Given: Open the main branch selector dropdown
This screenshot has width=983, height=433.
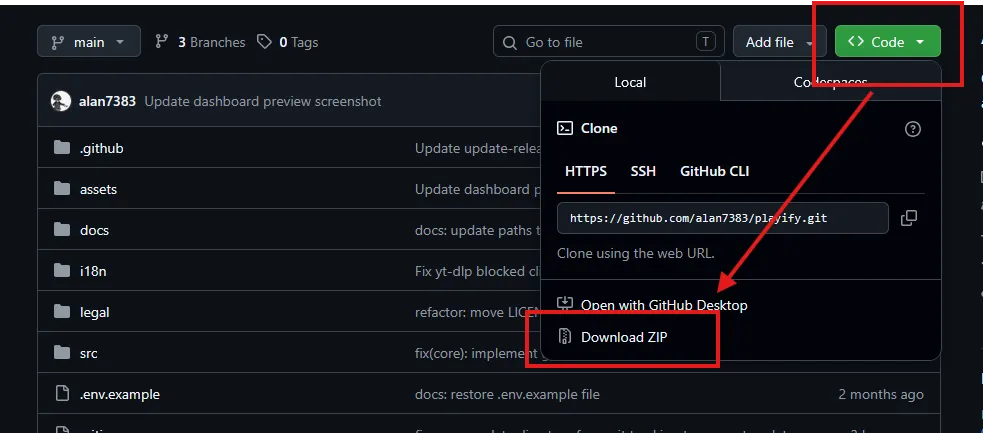Looking at the screenshot, I should click(88, 42).
